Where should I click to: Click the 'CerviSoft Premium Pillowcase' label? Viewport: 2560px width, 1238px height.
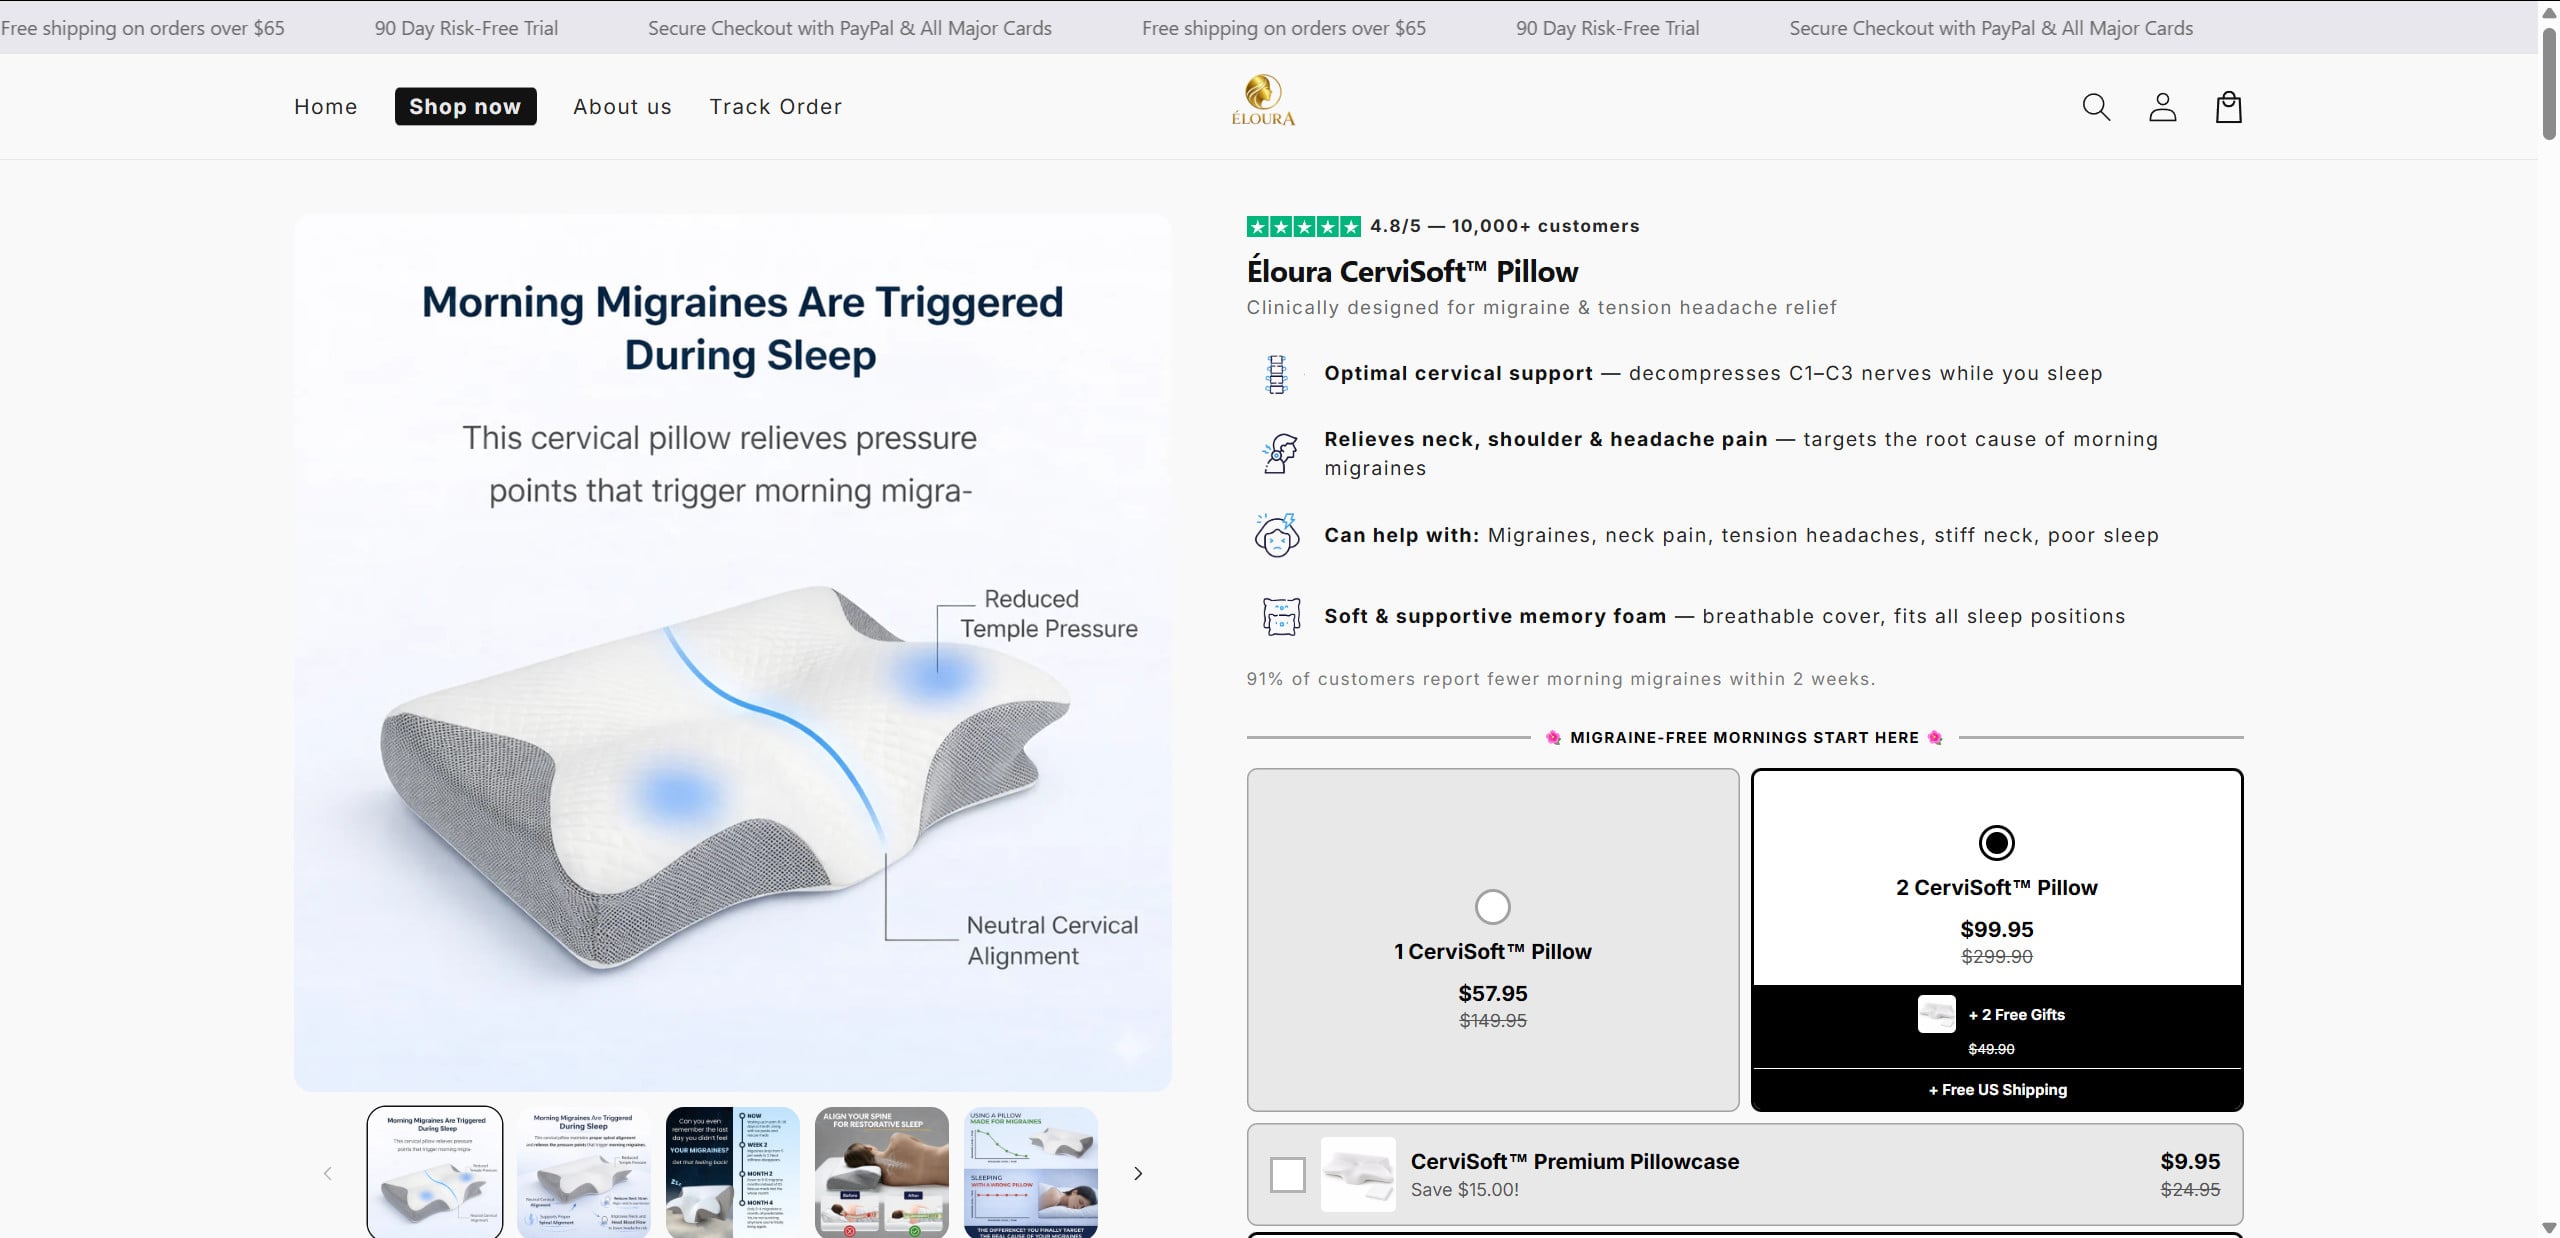coord(1575,1161)
